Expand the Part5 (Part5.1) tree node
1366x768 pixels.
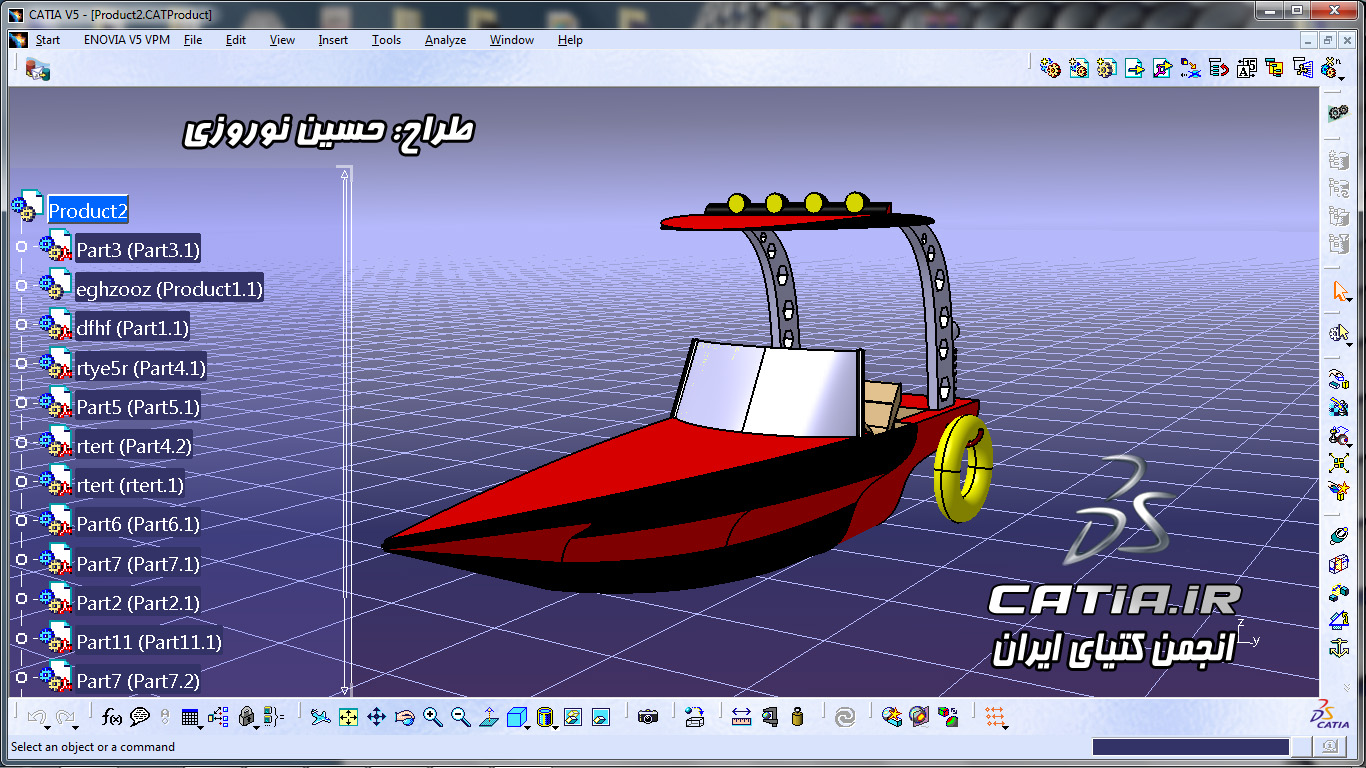tap(21, 403)
